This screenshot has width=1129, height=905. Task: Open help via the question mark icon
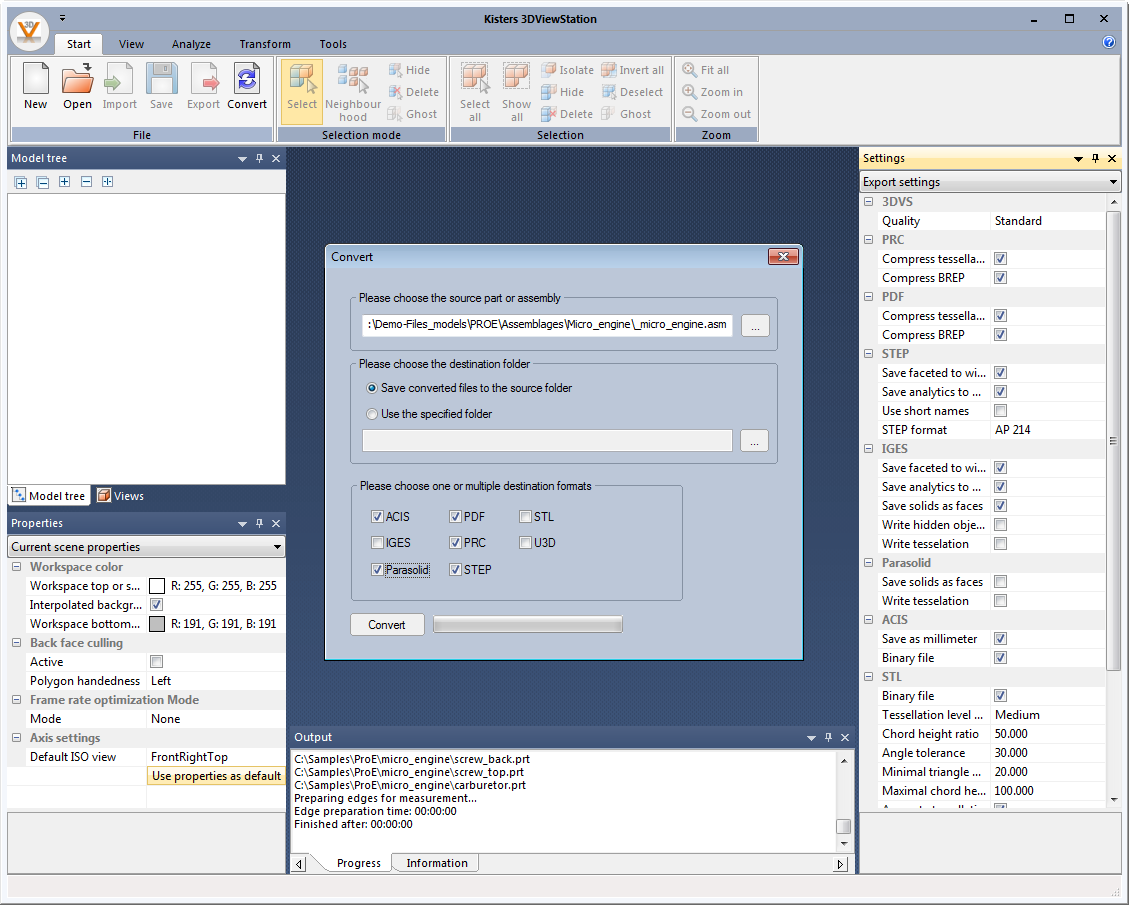pyautogui.click(x=1109, y=42)
